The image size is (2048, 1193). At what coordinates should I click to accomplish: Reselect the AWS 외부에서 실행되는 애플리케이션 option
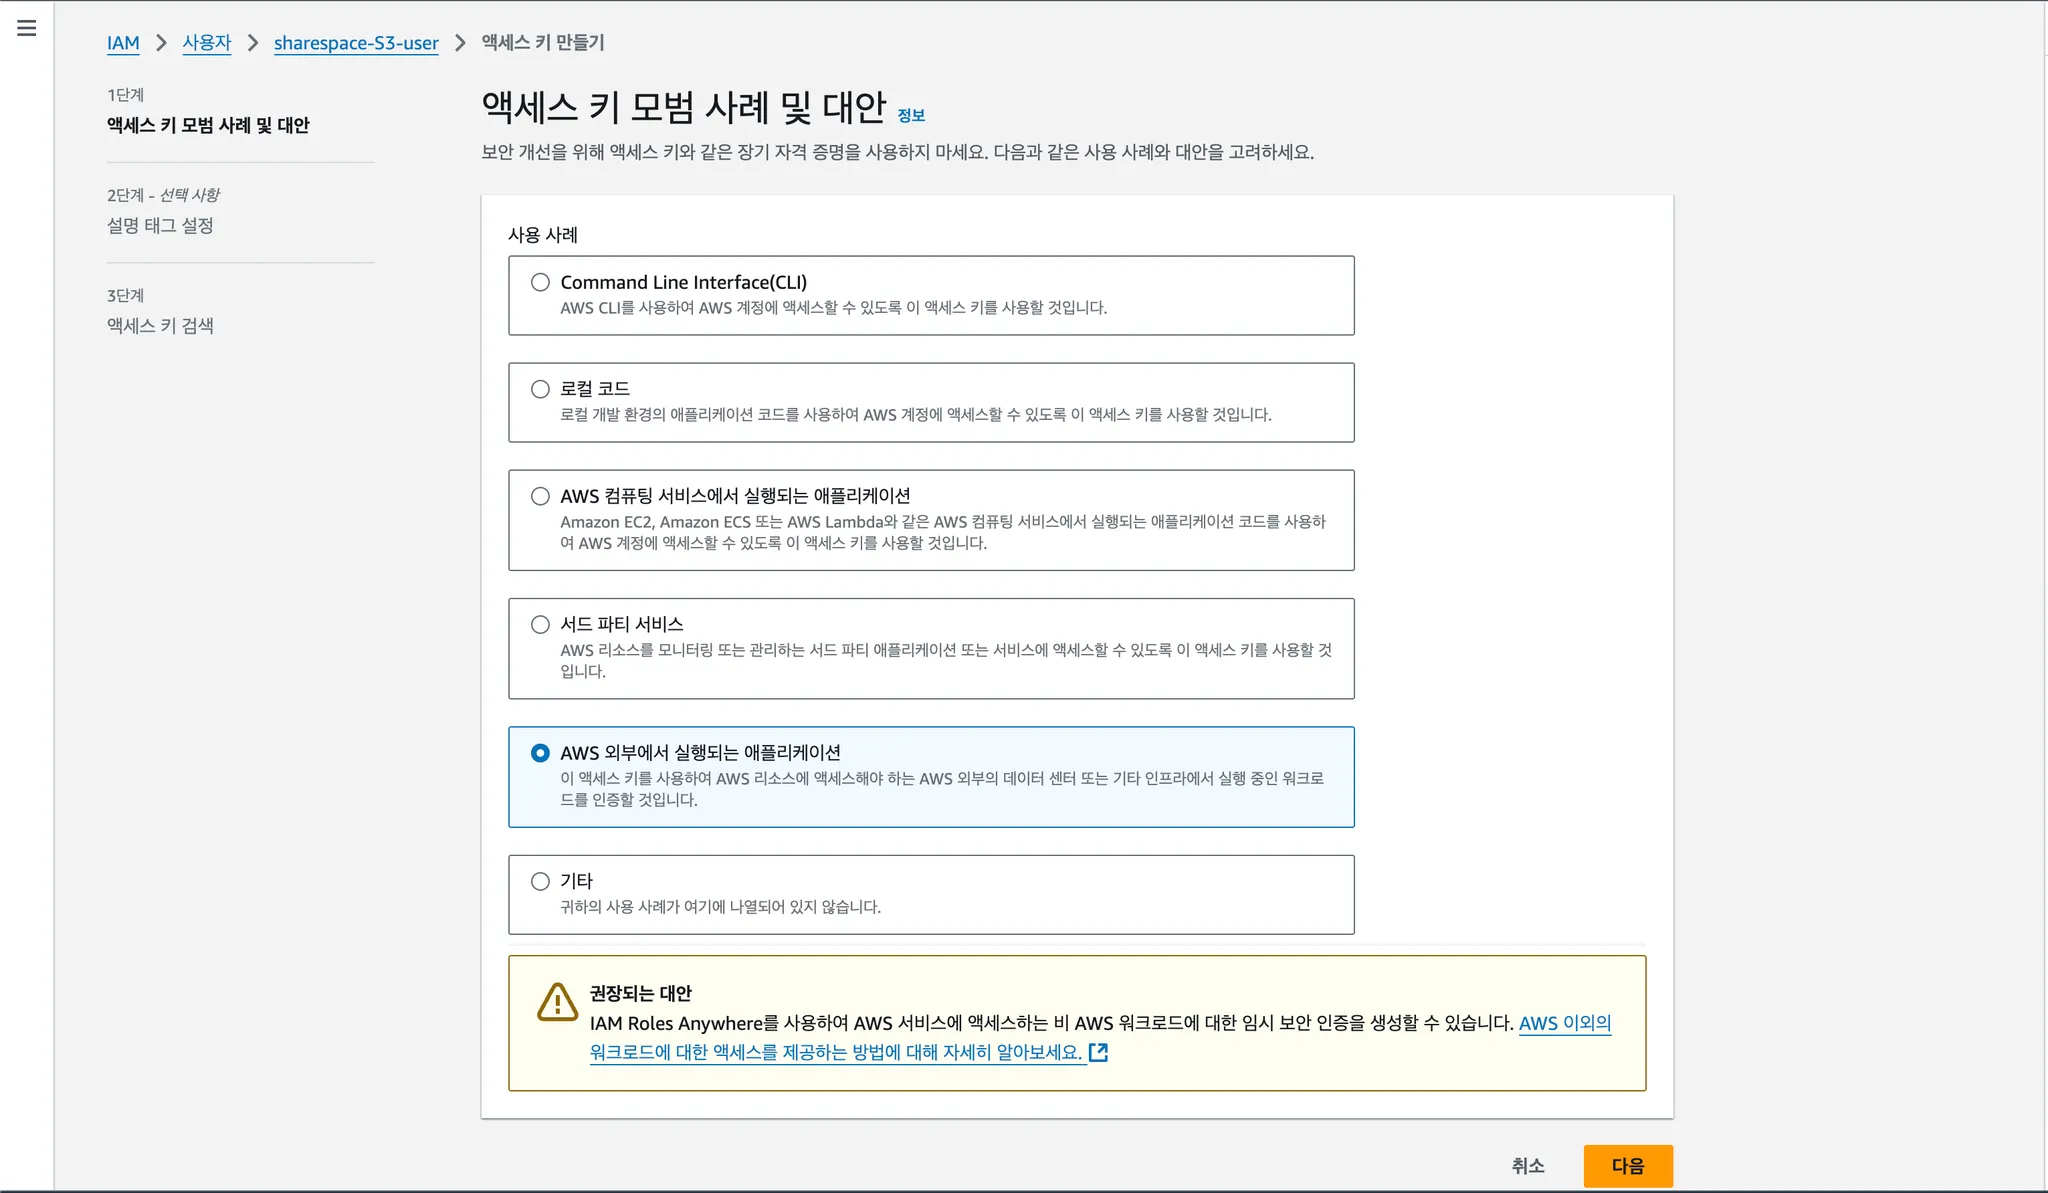click(541, 753)
